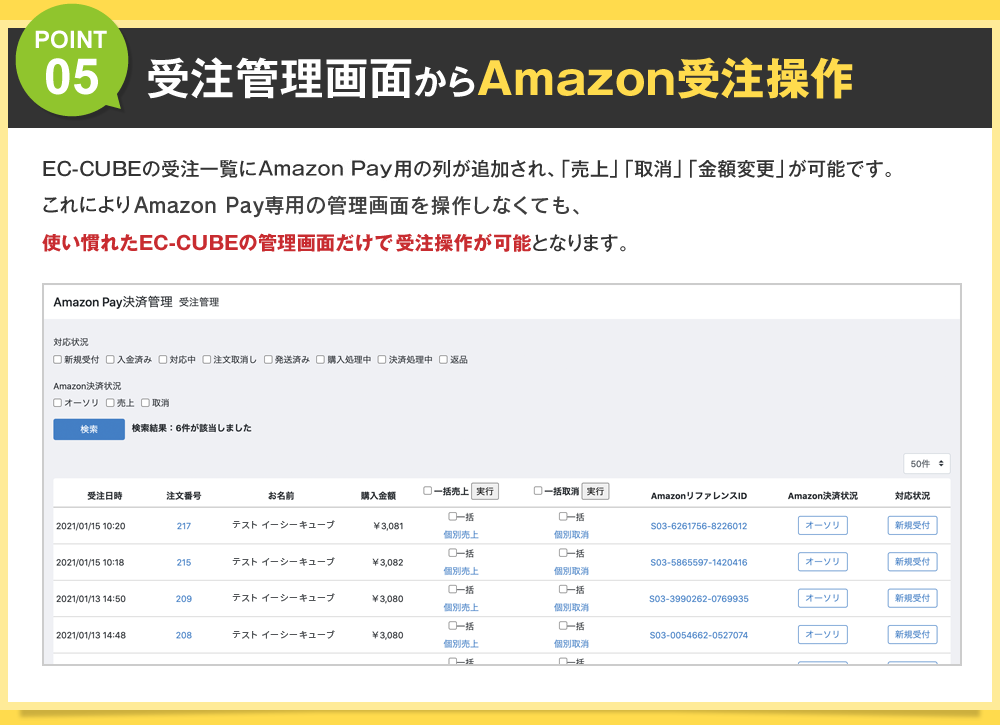Select the ¥3,081 amount cell
The image size is (1000, 725).
click(388, 526)
